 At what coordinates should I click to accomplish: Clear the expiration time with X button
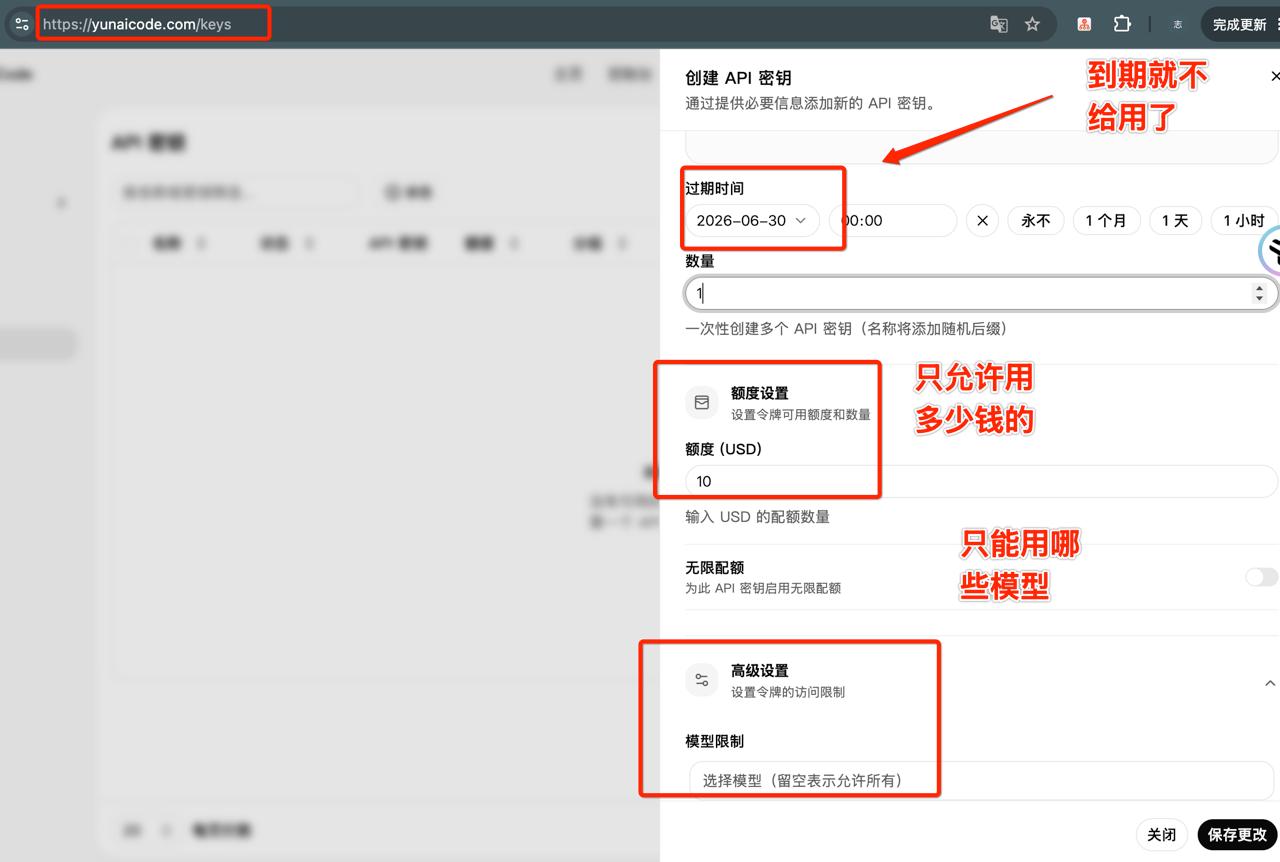982,221
